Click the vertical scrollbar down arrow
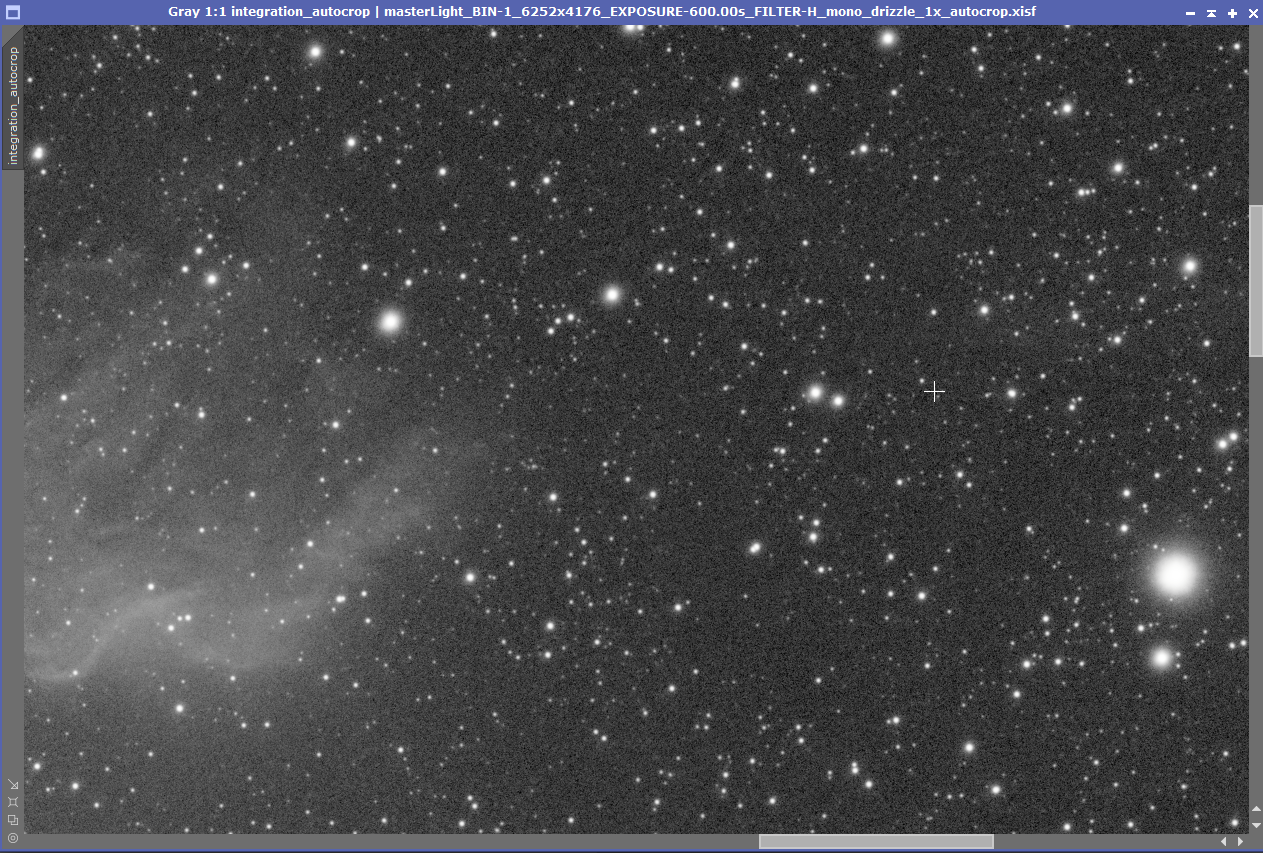 click(x=1256, y=825)
